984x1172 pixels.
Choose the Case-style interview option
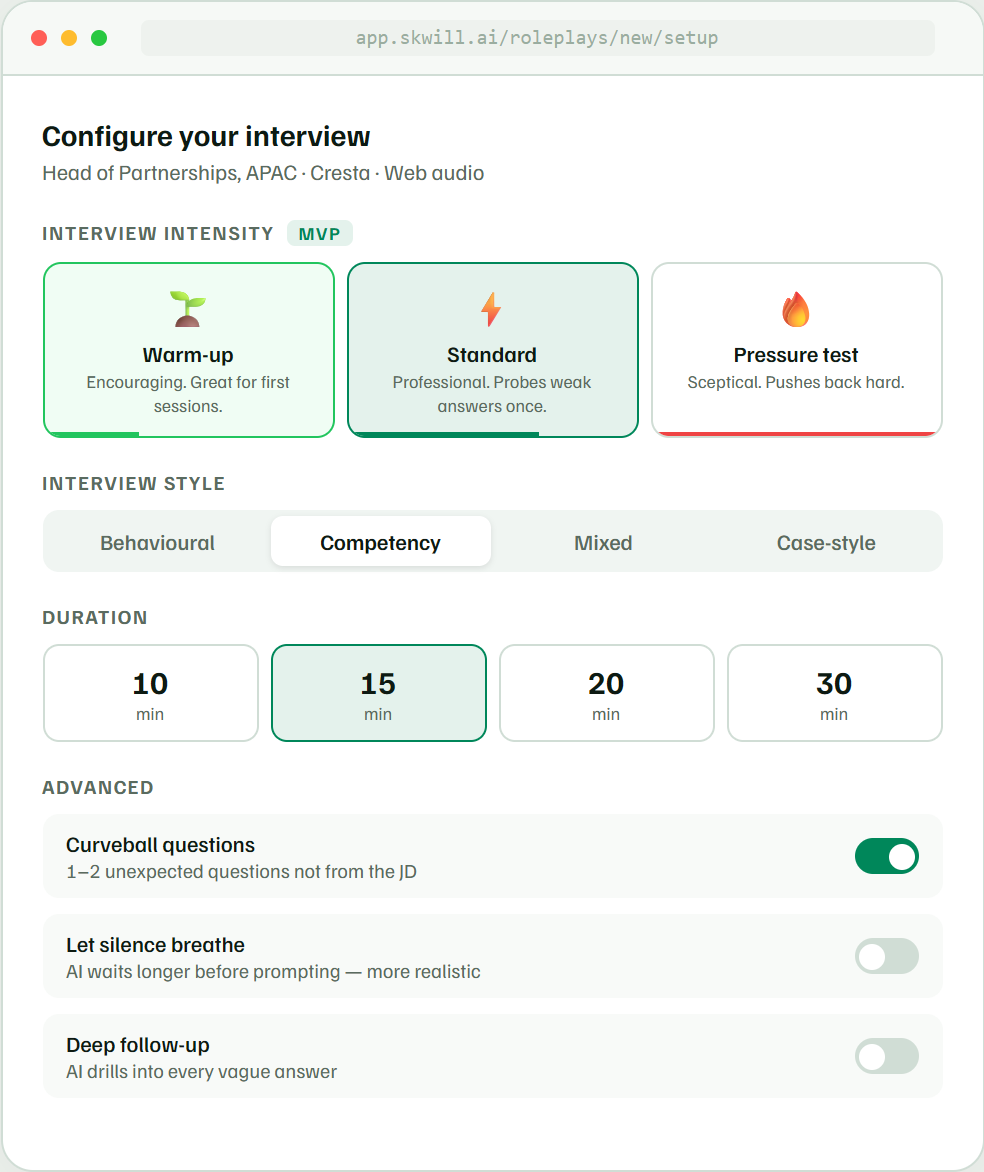(x=826, y=542)
